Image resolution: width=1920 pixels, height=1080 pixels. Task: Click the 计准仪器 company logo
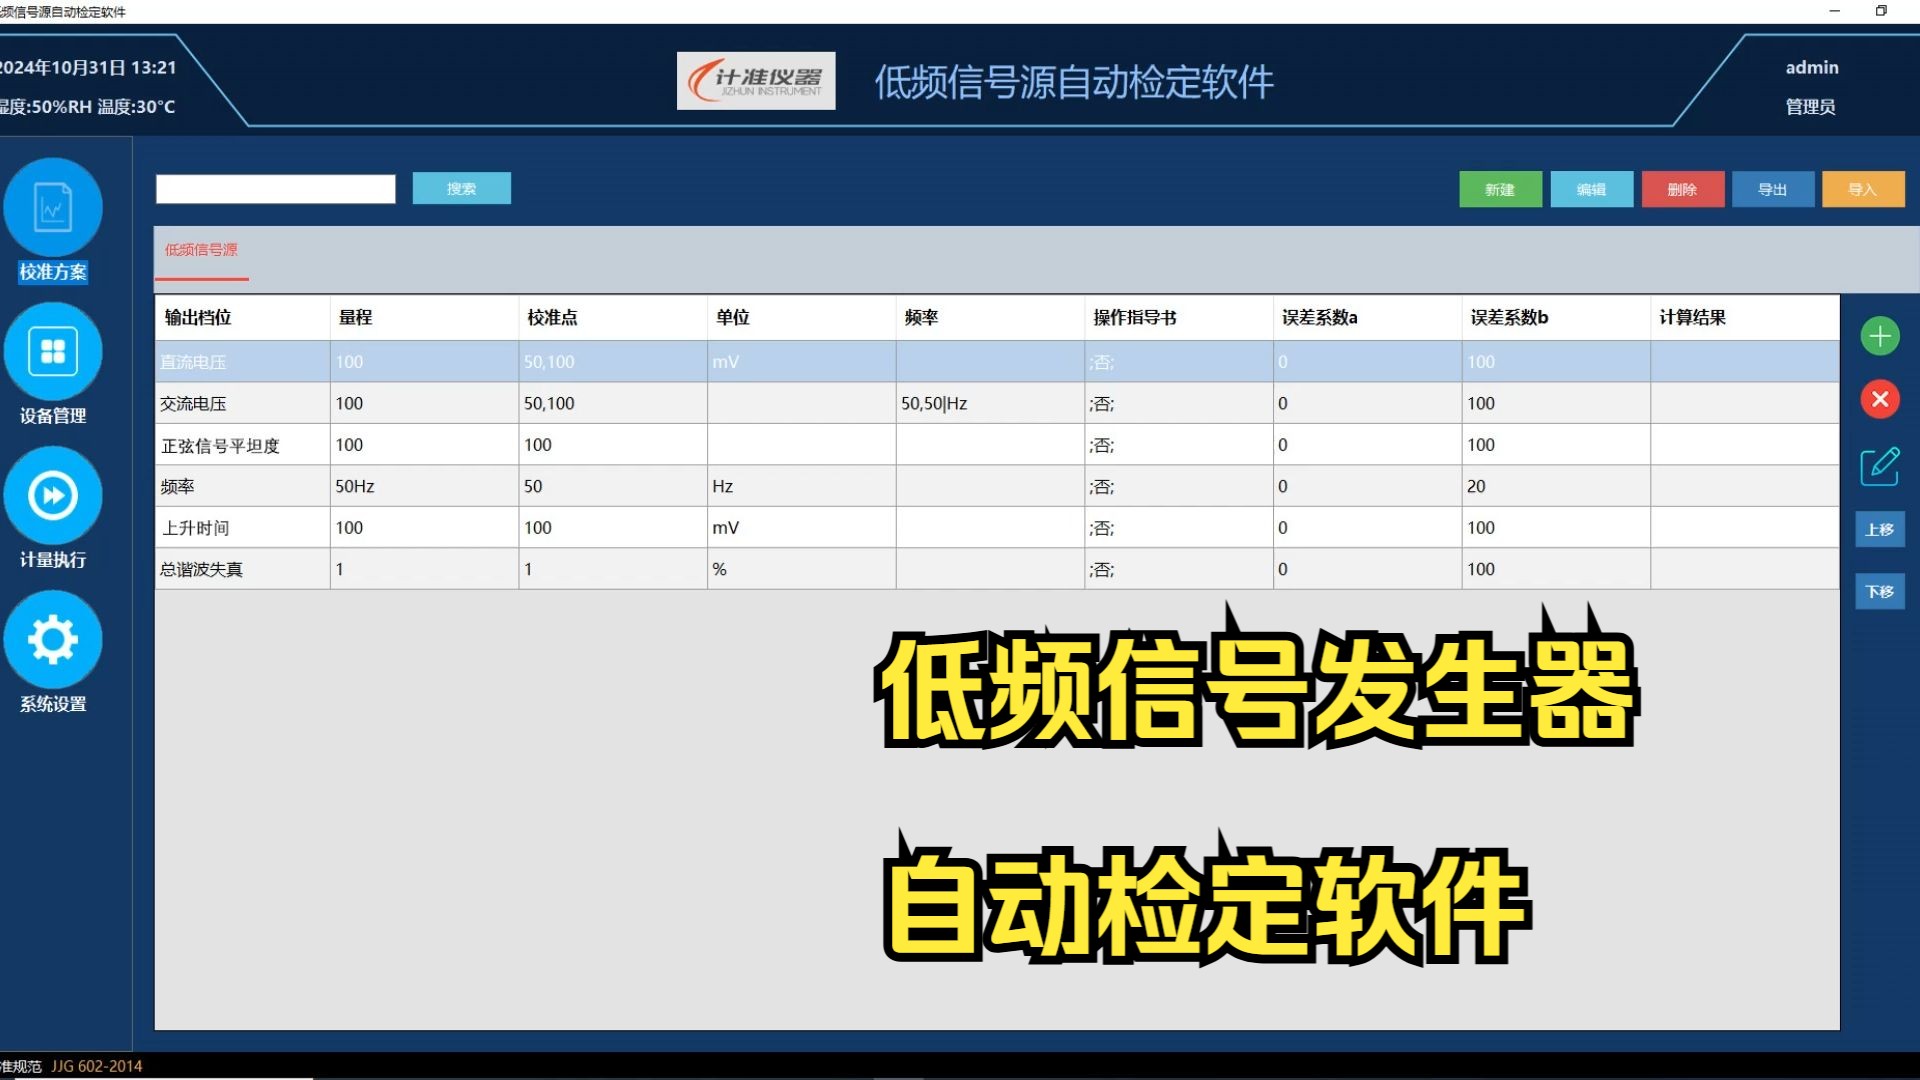point(756,81)
